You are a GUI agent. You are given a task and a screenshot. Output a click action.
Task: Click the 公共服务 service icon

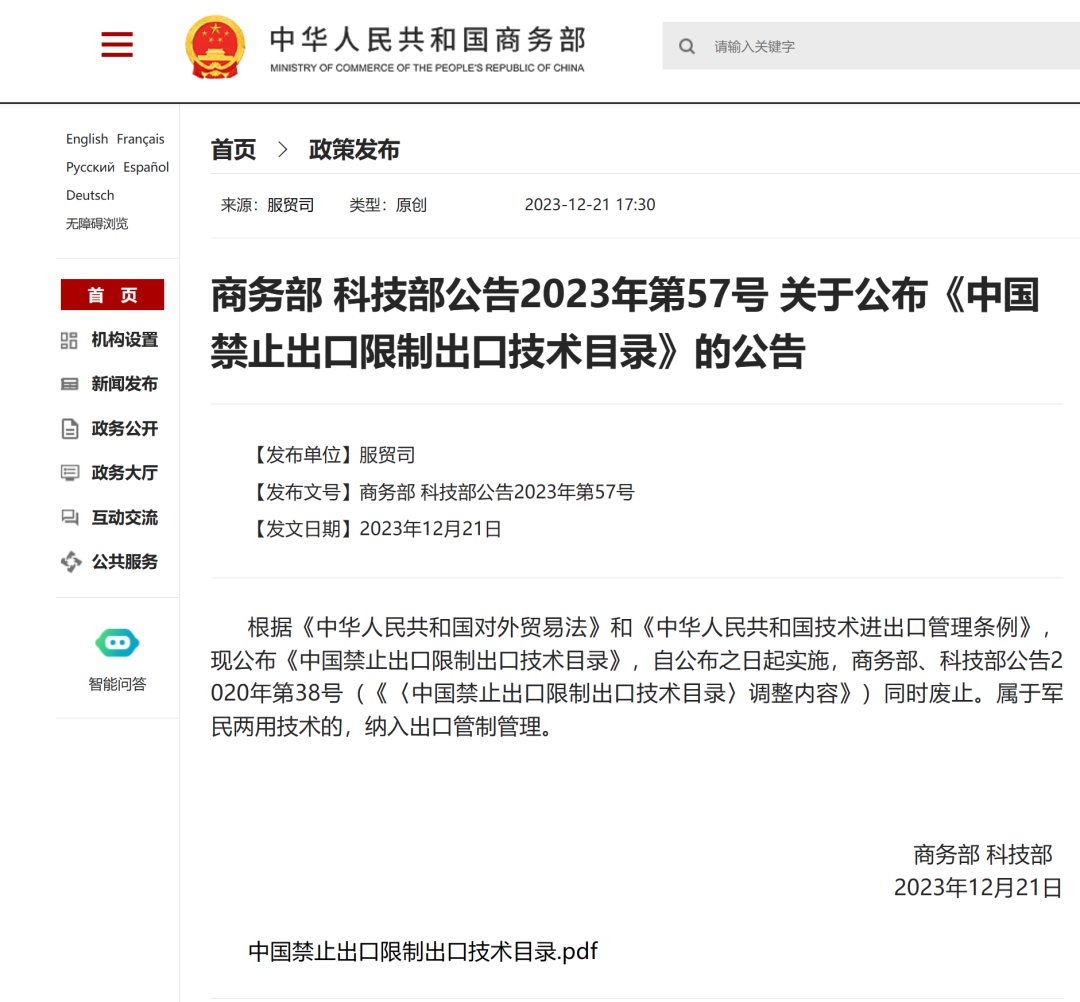(70, 562)
